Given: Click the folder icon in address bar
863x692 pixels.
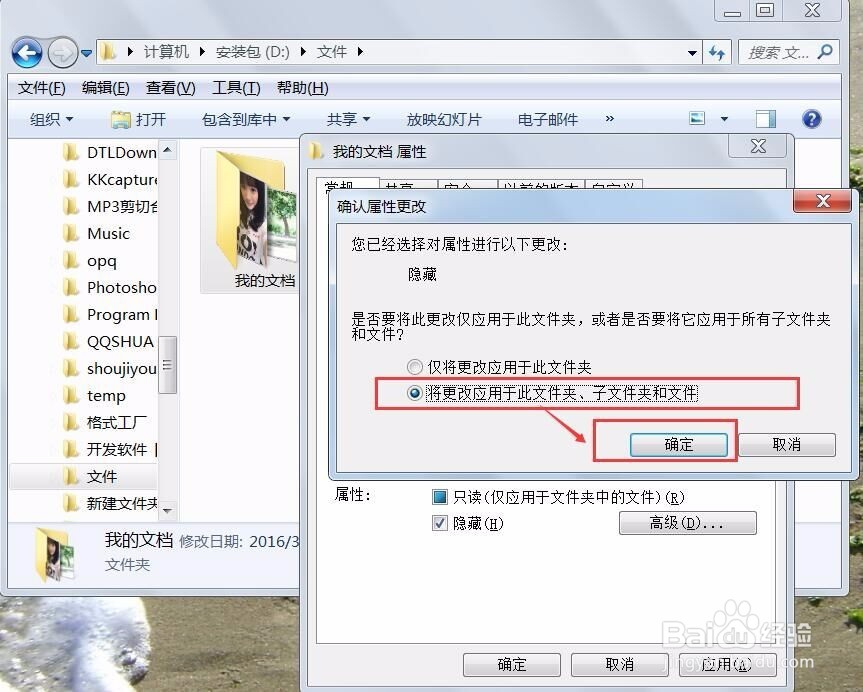Looking at the screenshot, I should [109, 52].
